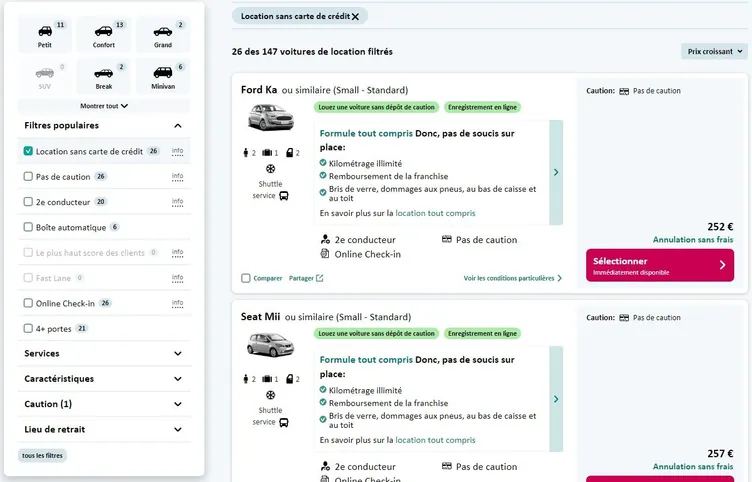
Task: Click the tous les filtres button
Action: [x=42, y=456]
